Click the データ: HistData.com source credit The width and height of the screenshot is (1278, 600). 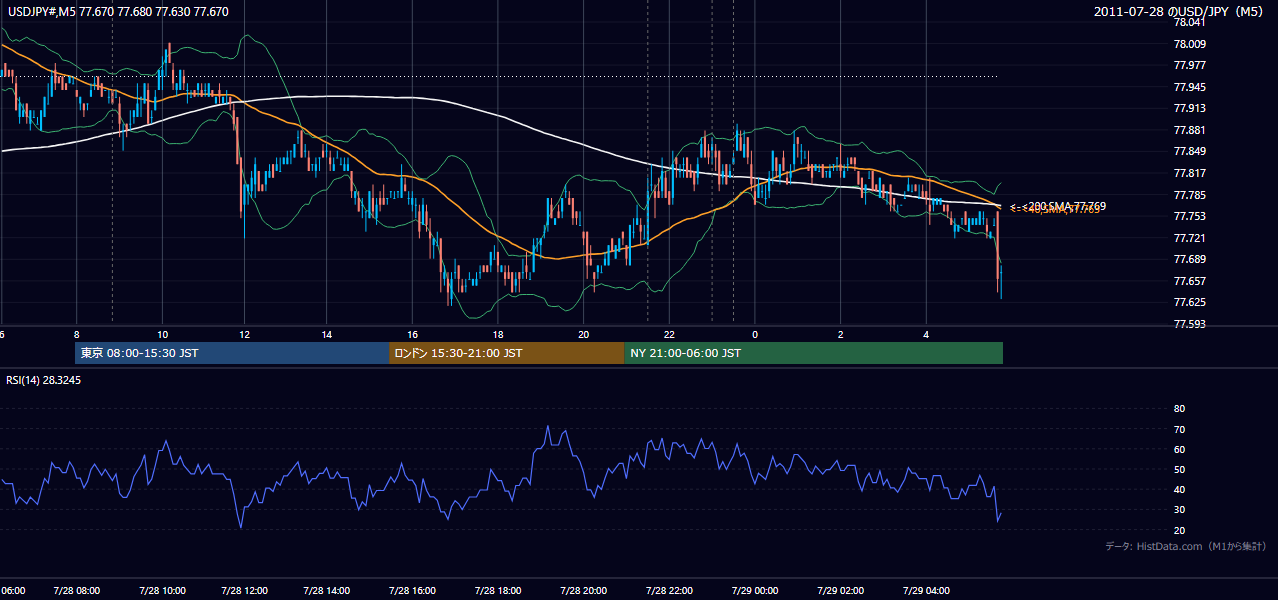point(1185,546)
